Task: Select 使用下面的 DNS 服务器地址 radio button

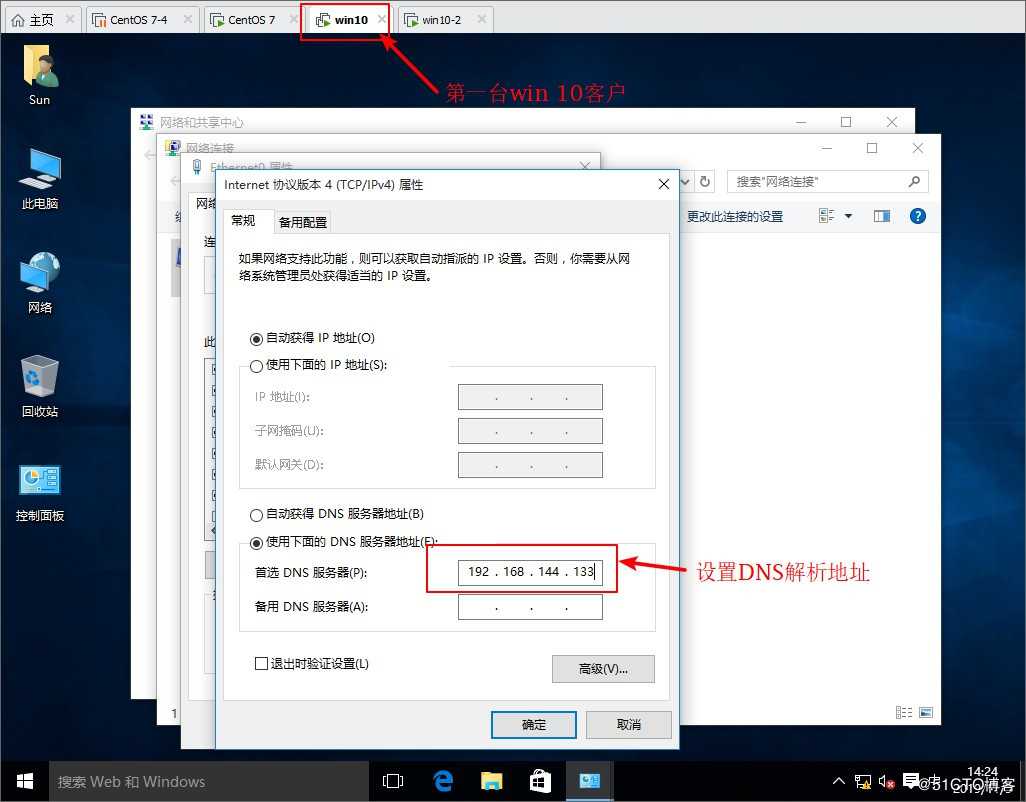Action: (256, 542)
